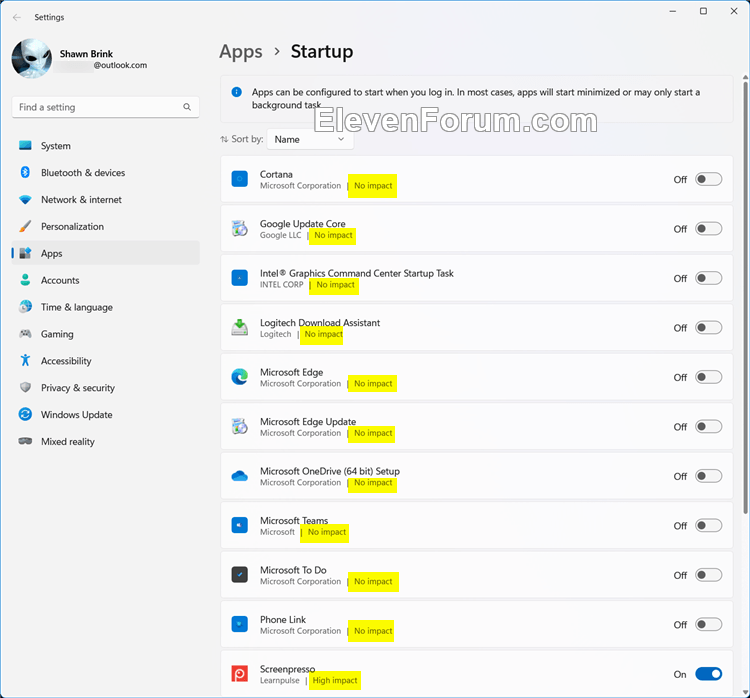This screenshot has height=698, width=750.
Task: Open Time & language settings
Action: (x=105, y=307)
